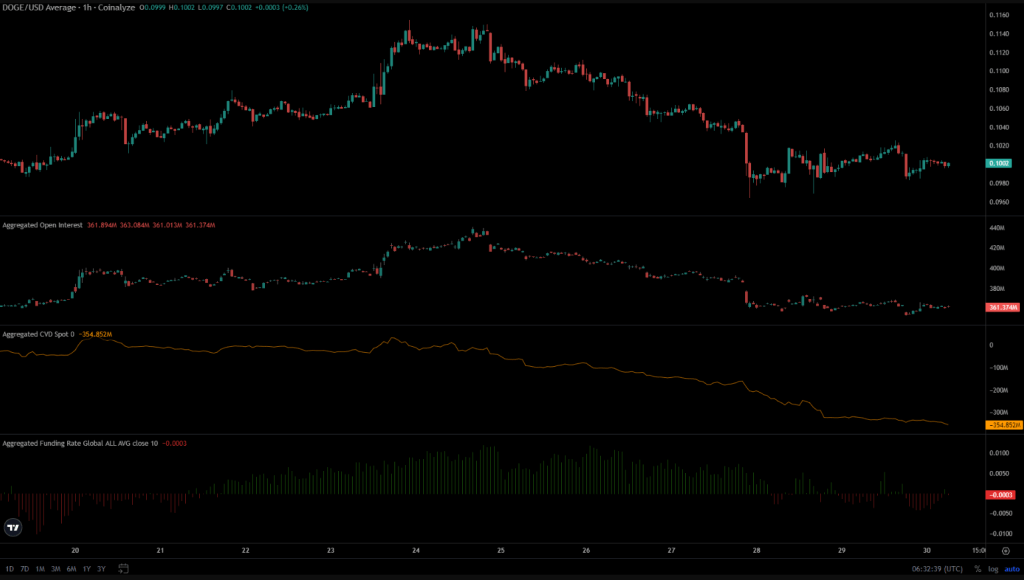
Task: Open the go-to-date calendar icon
Action: [x=123, y=569]
